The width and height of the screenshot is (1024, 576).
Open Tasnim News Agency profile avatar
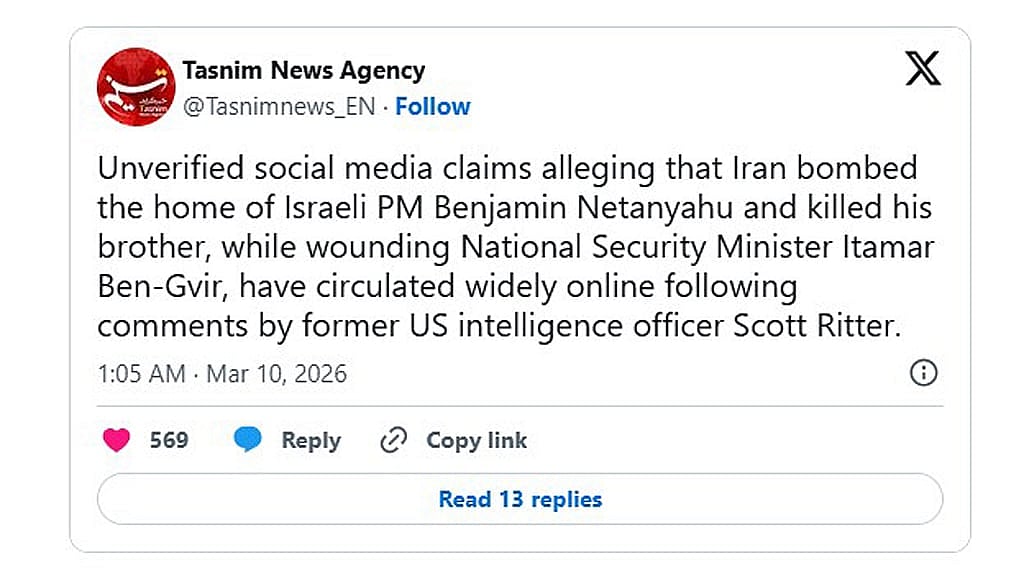[136, 87]
